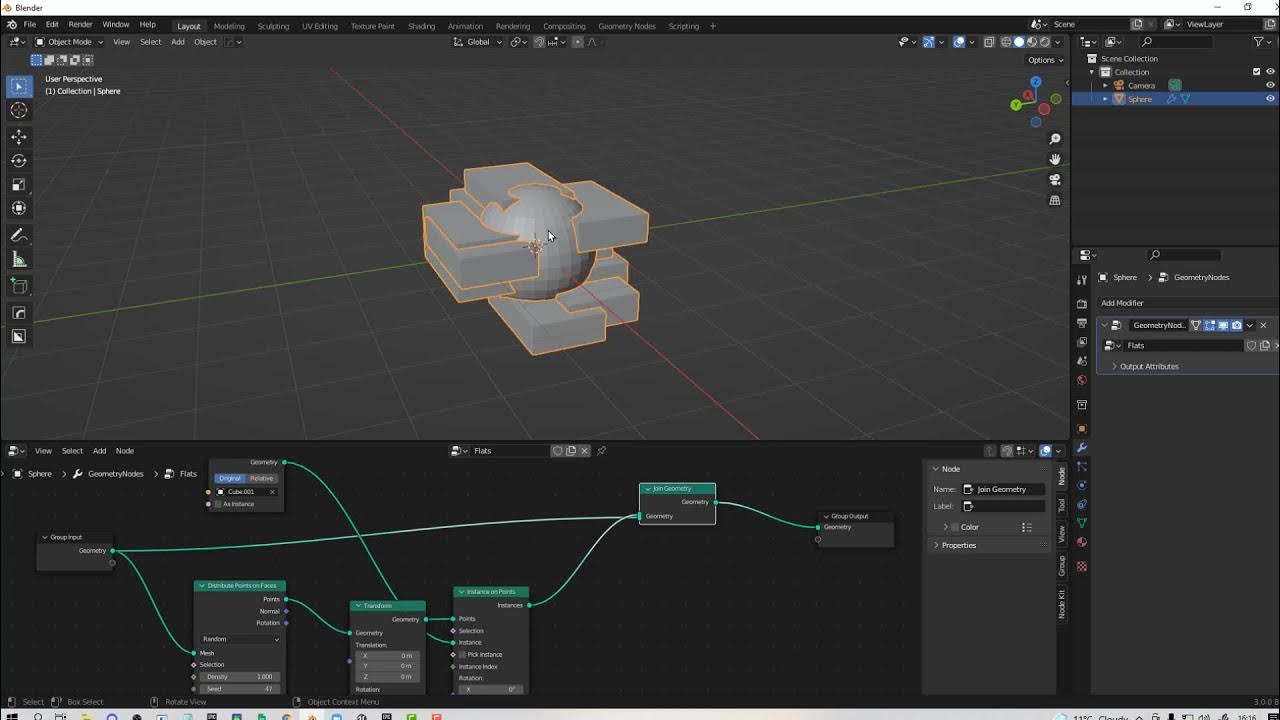
Task: Select the Move tool in viewport toolbar
Action: 18,137
